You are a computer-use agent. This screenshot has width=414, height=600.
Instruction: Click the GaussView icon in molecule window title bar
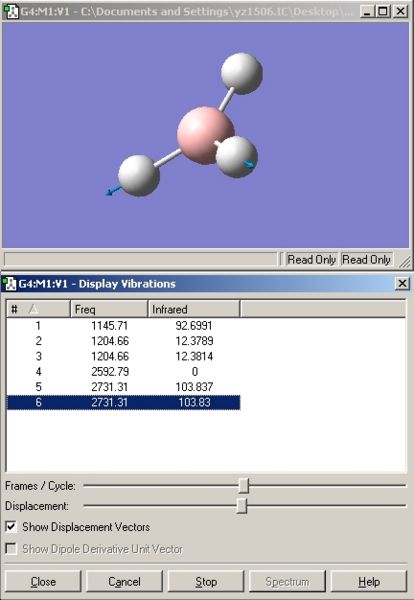(11, 11)
